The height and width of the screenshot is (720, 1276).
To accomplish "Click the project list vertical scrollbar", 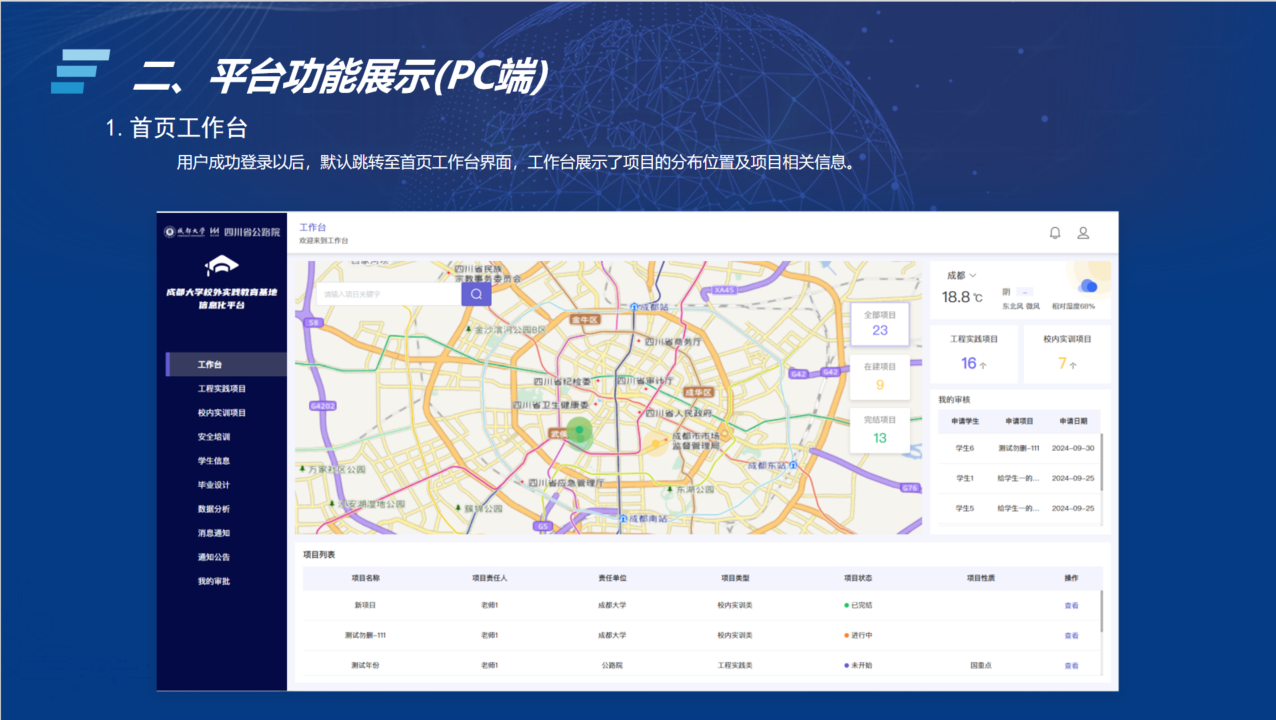I will pos(1101,610).
